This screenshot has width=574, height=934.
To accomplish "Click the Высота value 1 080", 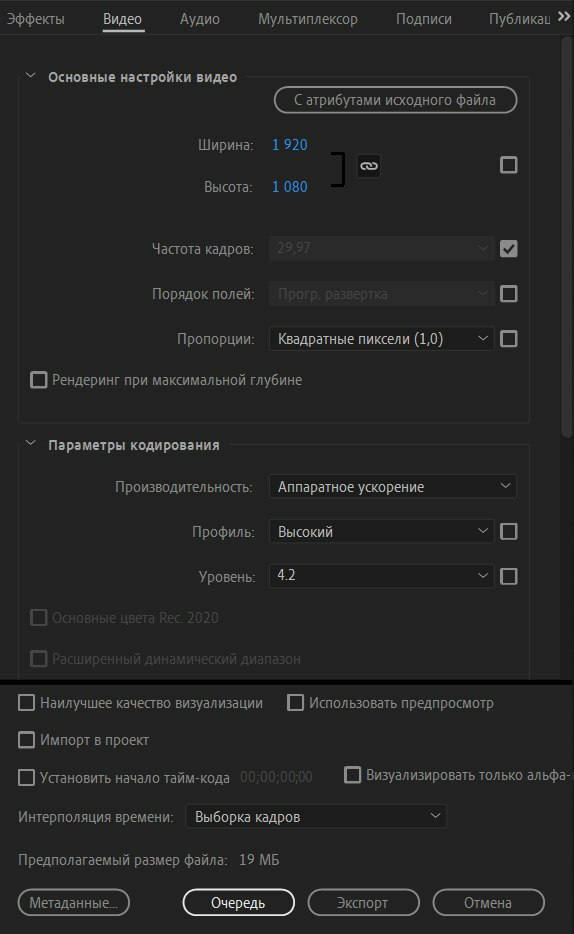I will (x=290, y=187).
